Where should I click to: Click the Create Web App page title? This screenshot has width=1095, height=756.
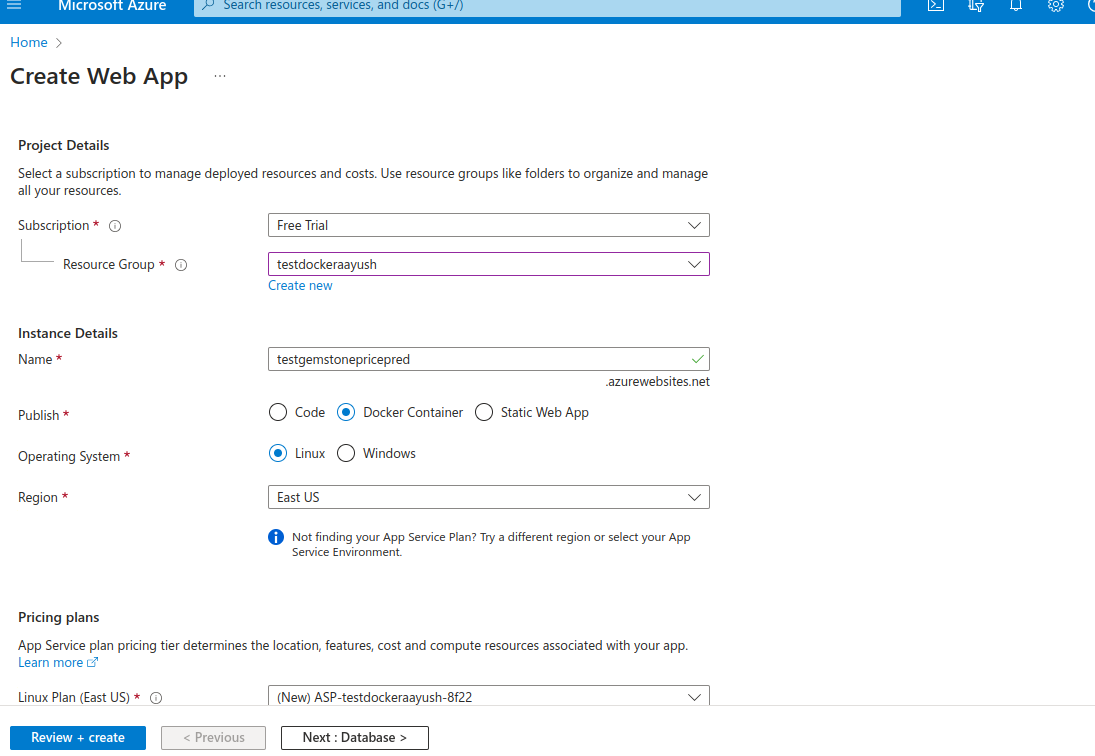[99, 76]
